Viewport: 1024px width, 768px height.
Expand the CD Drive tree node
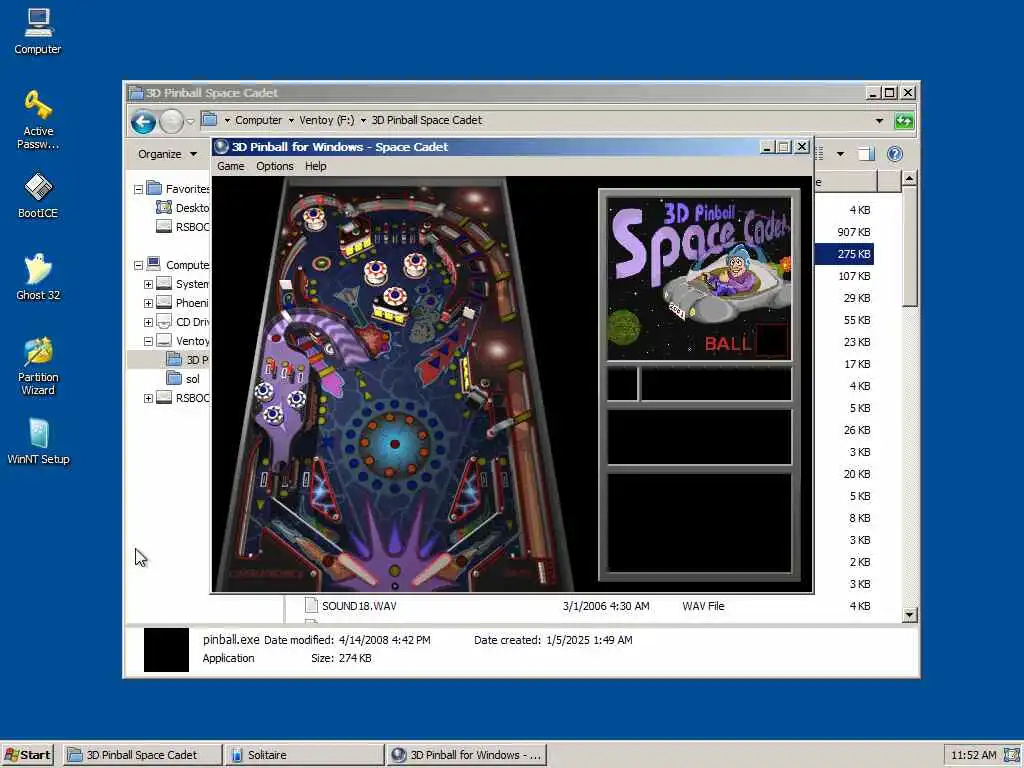148,322
